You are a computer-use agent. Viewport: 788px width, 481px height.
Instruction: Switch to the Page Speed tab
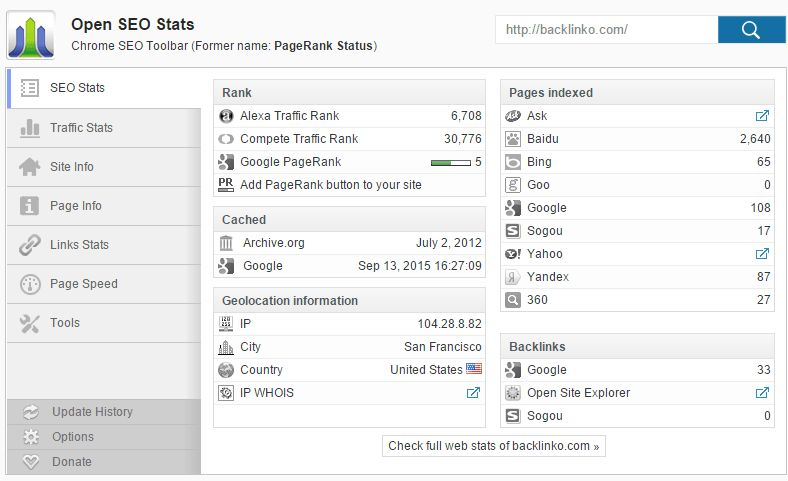(104, 284)
